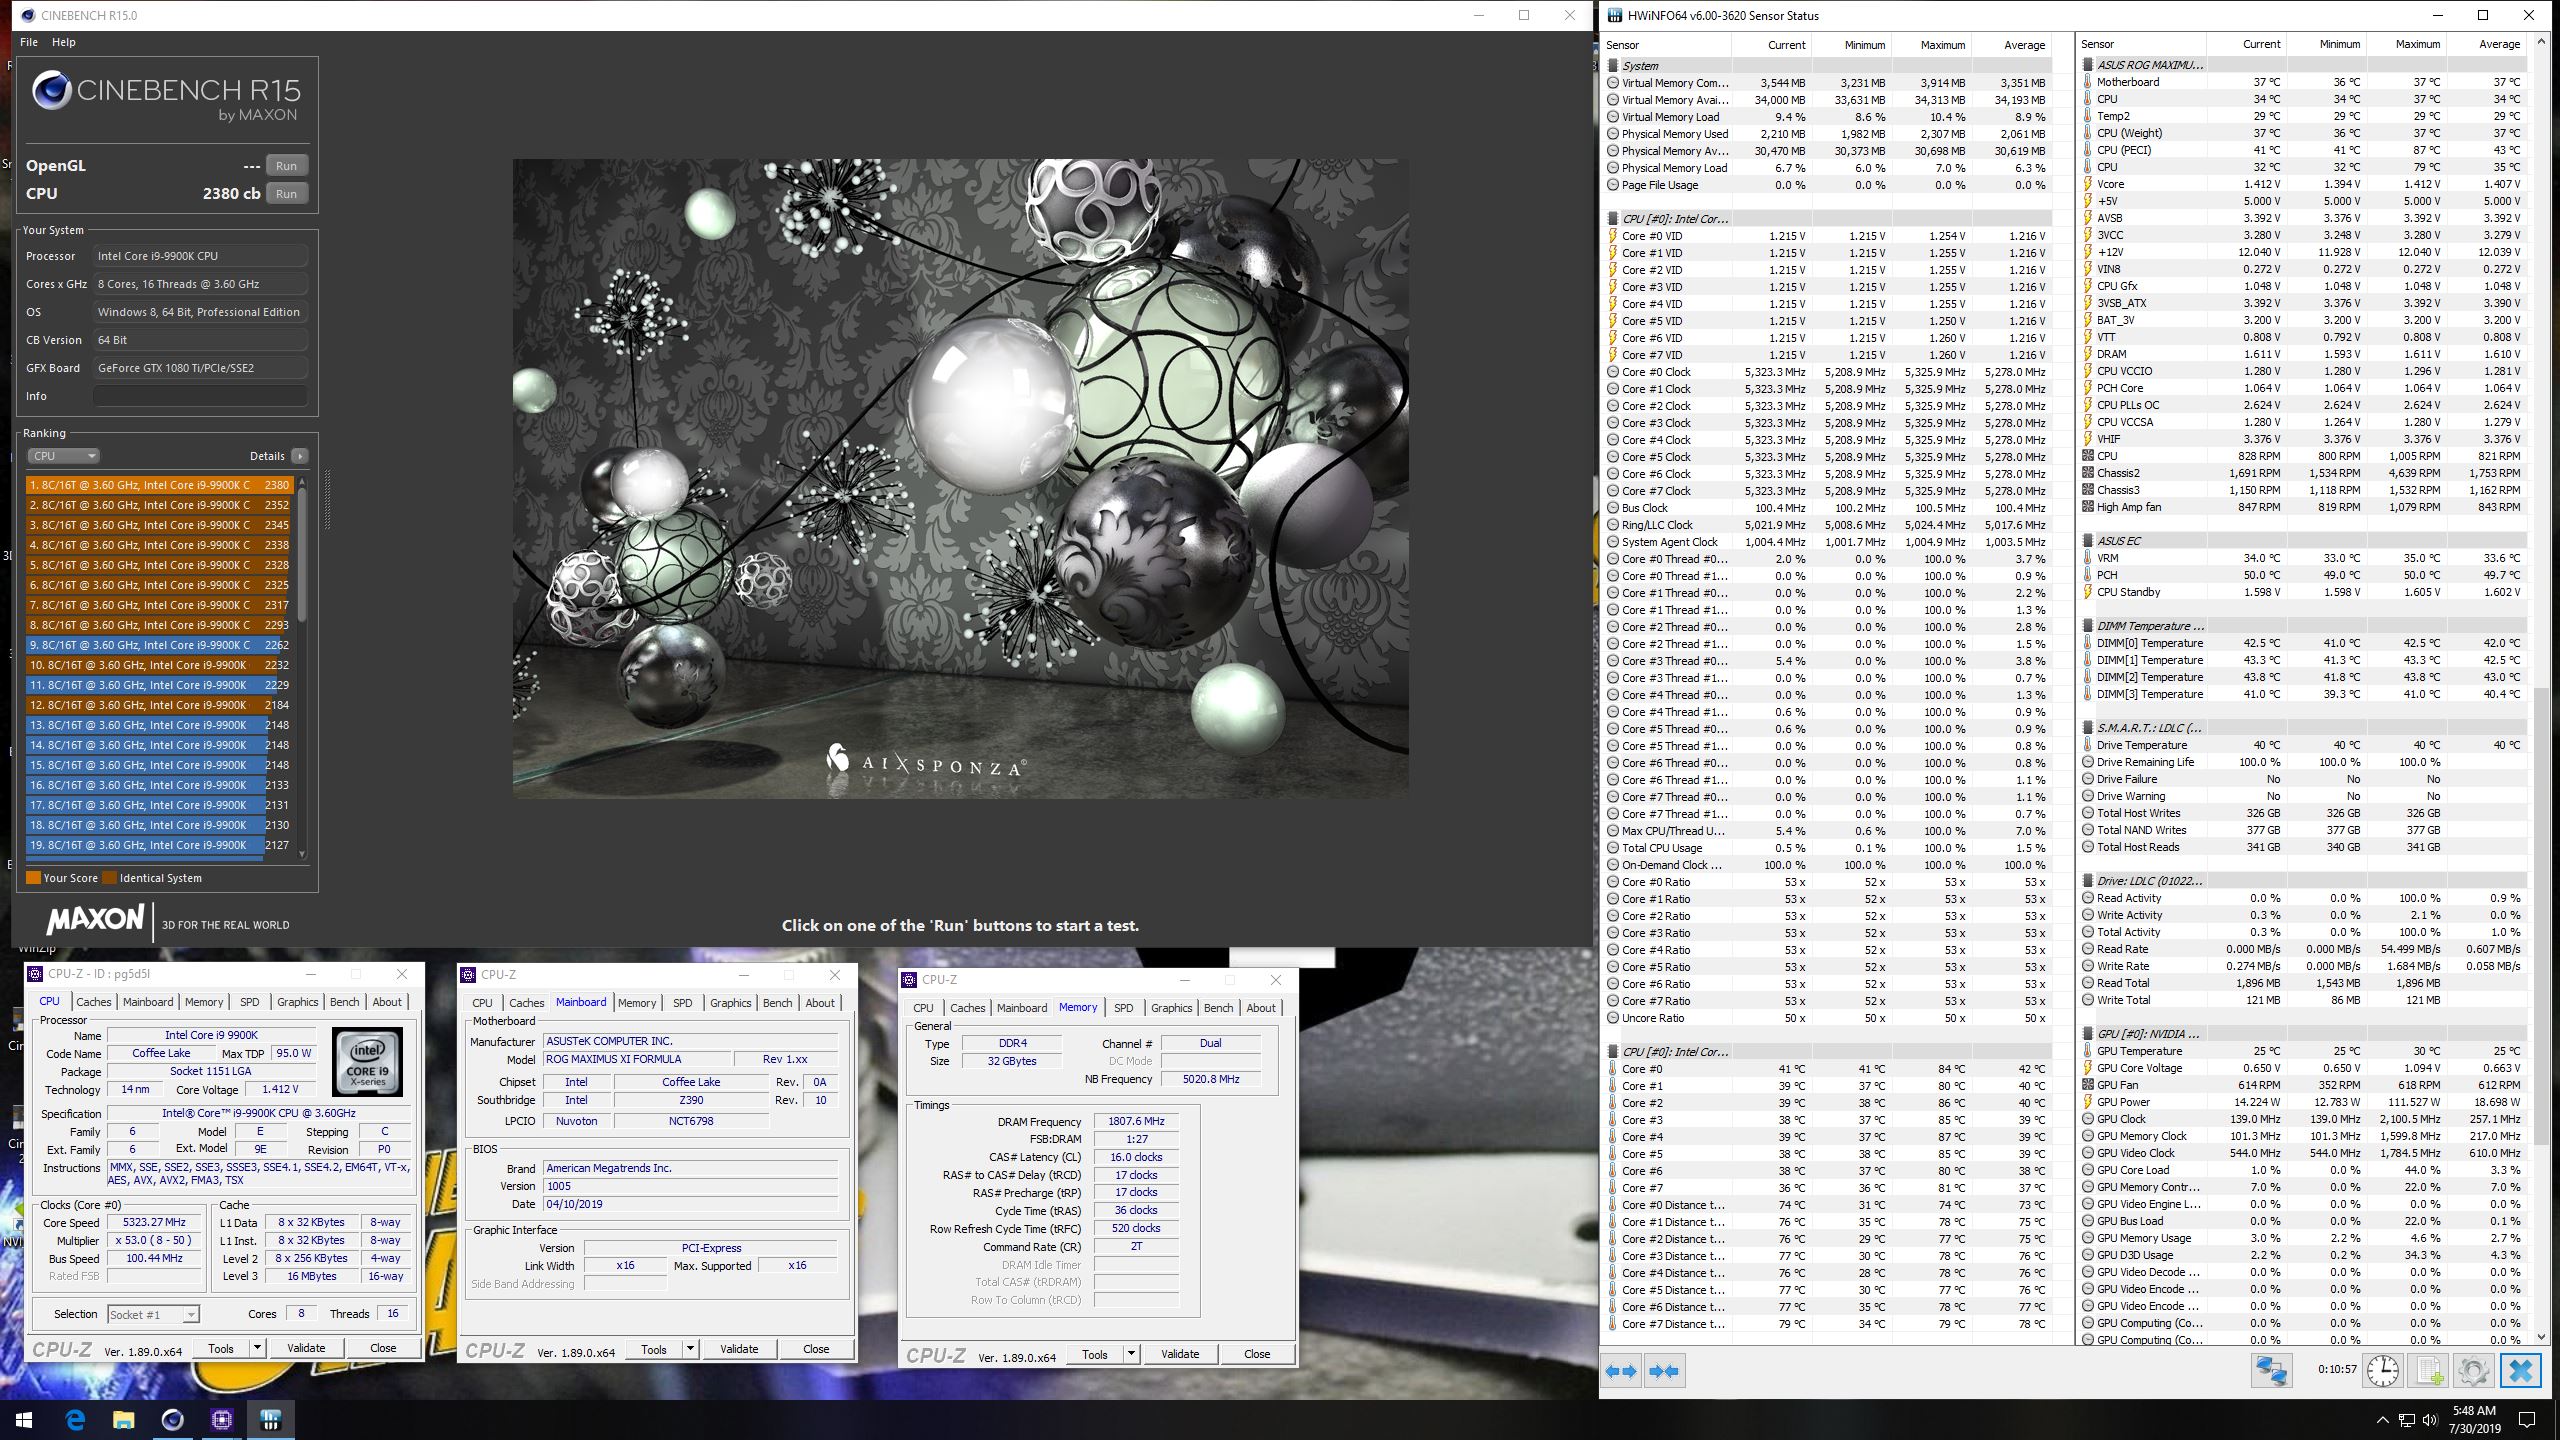Open File Explorer from the taskbar
2560x1440 pixels.
coord(123,1419)
